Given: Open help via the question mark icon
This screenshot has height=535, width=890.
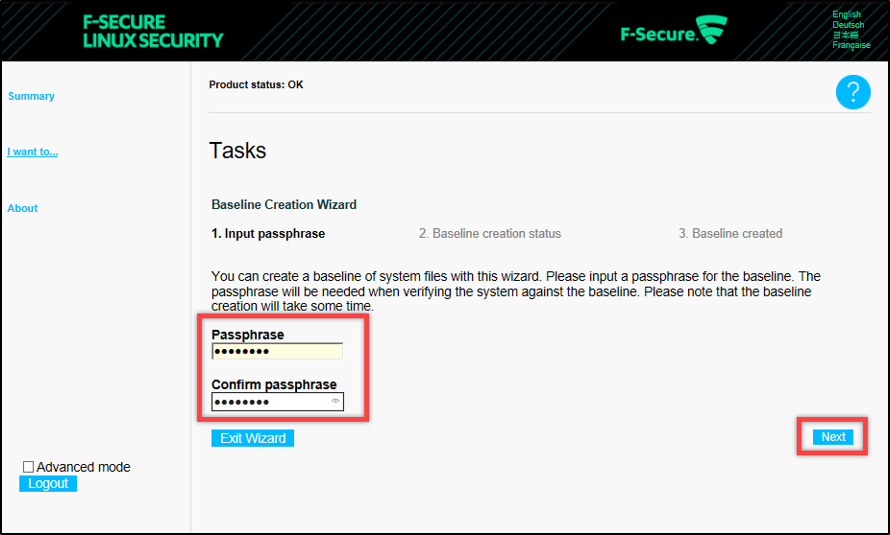Looking at the screenshot, I should pyautogui.click(x=853, y=93).
